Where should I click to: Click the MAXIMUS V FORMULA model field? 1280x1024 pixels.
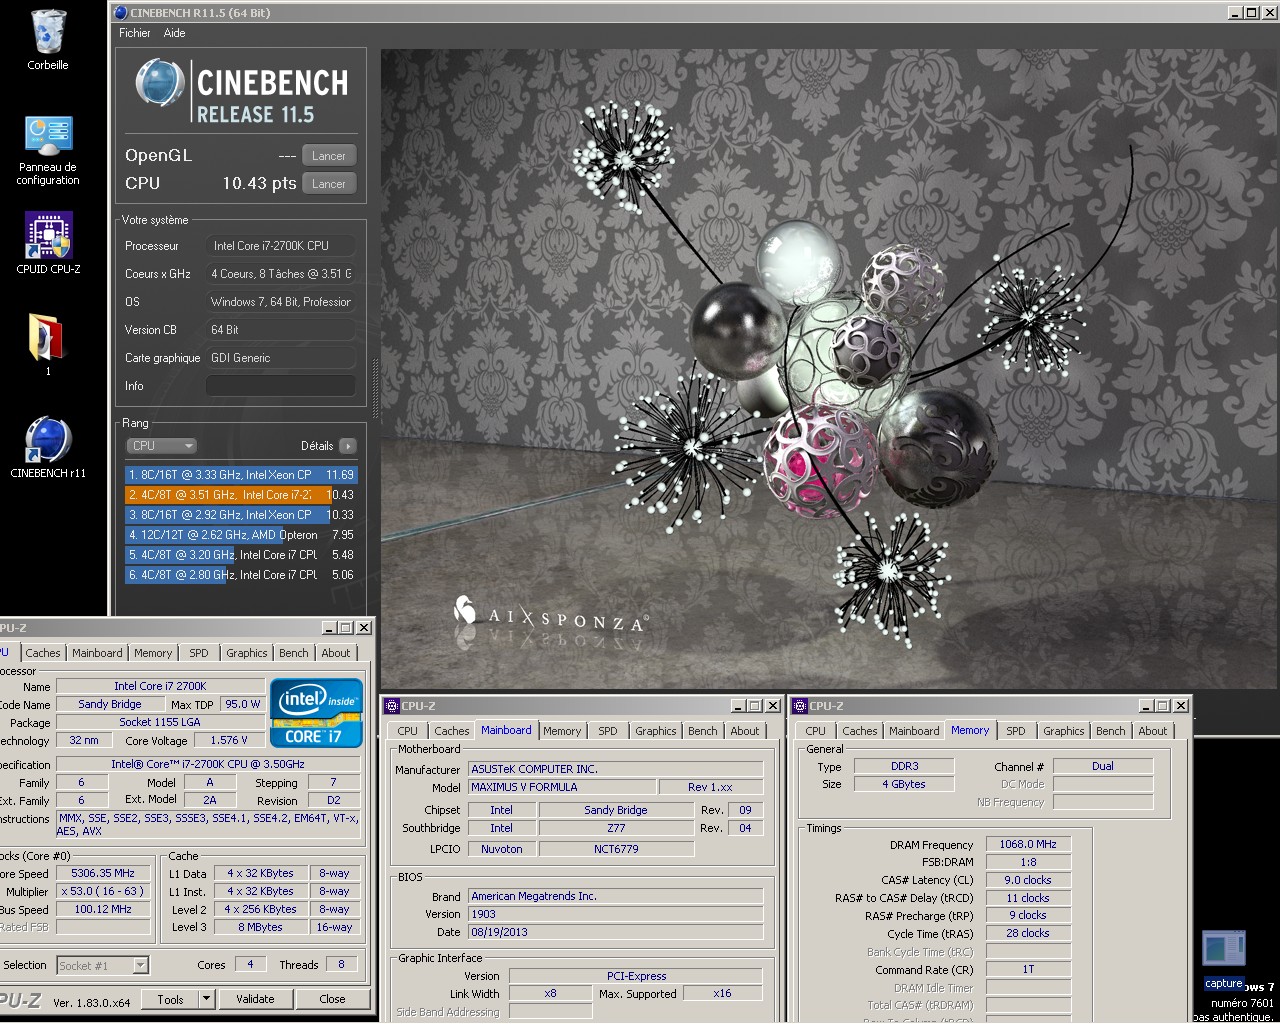click(562, 787)
